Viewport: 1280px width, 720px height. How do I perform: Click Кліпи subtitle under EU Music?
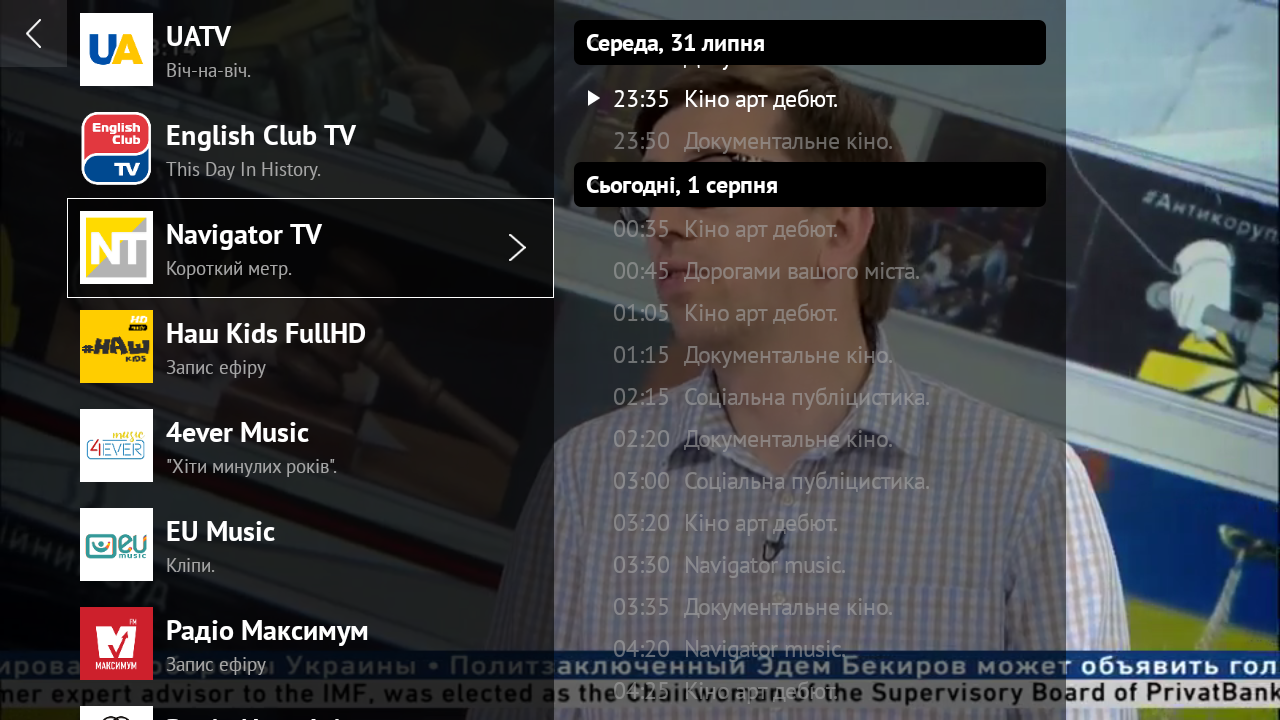(191, 566)
